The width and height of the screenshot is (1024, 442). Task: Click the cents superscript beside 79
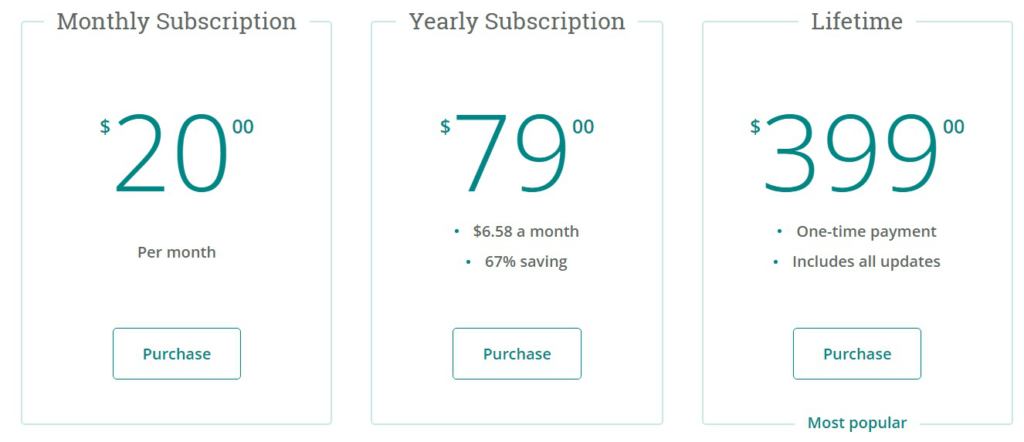(583, 127)
